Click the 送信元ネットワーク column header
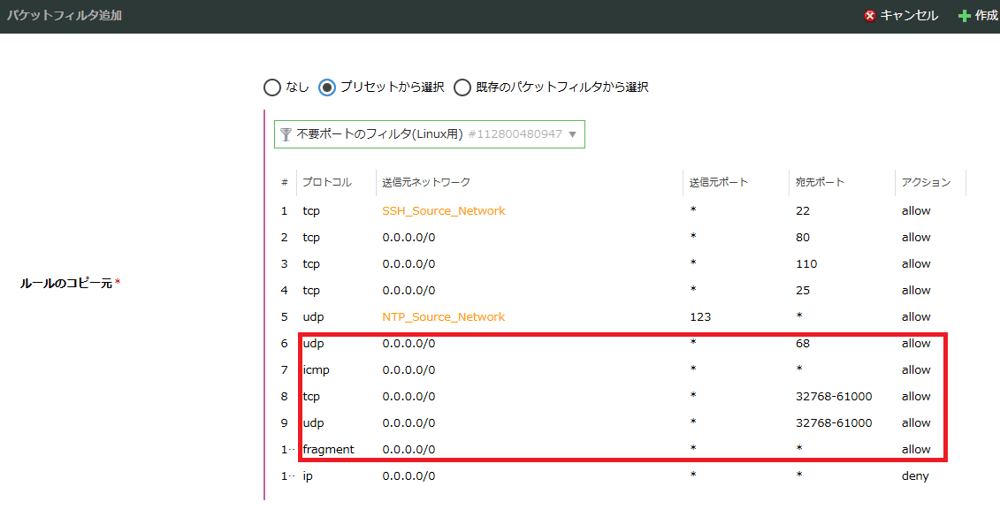Viewport: 1000px width, 517px height. click(x=426, y=182)
